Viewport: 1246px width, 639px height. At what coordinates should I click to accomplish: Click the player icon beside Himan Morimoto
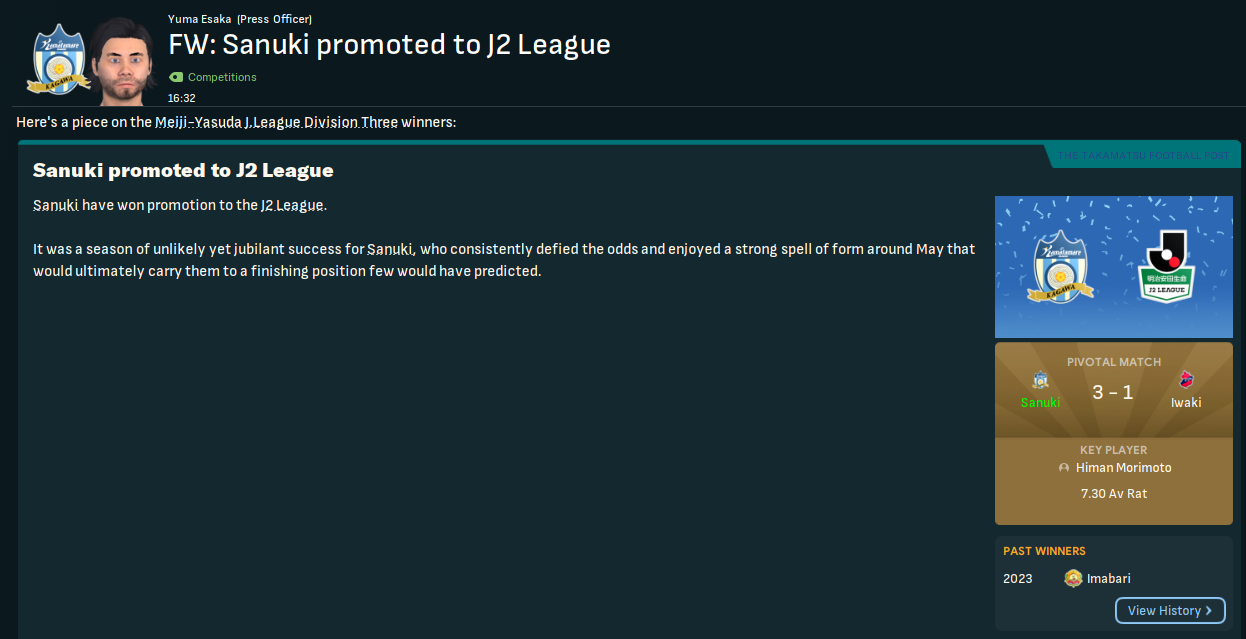(1064, 468)
